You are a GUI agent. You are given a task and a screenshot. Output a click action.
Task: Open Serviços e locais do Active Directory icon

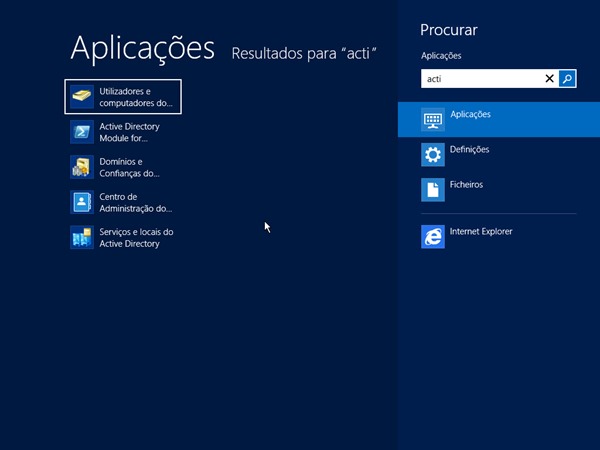(x=82, y=238)
